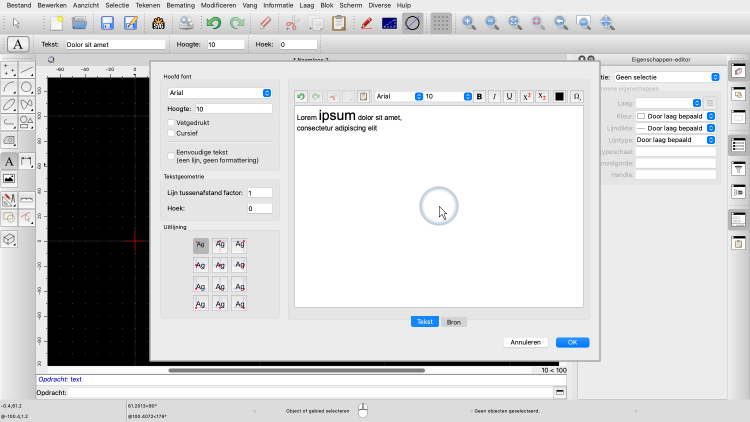Click the Lijn tussenafstand factor field

pyautogui.click(x=259, y=193)
